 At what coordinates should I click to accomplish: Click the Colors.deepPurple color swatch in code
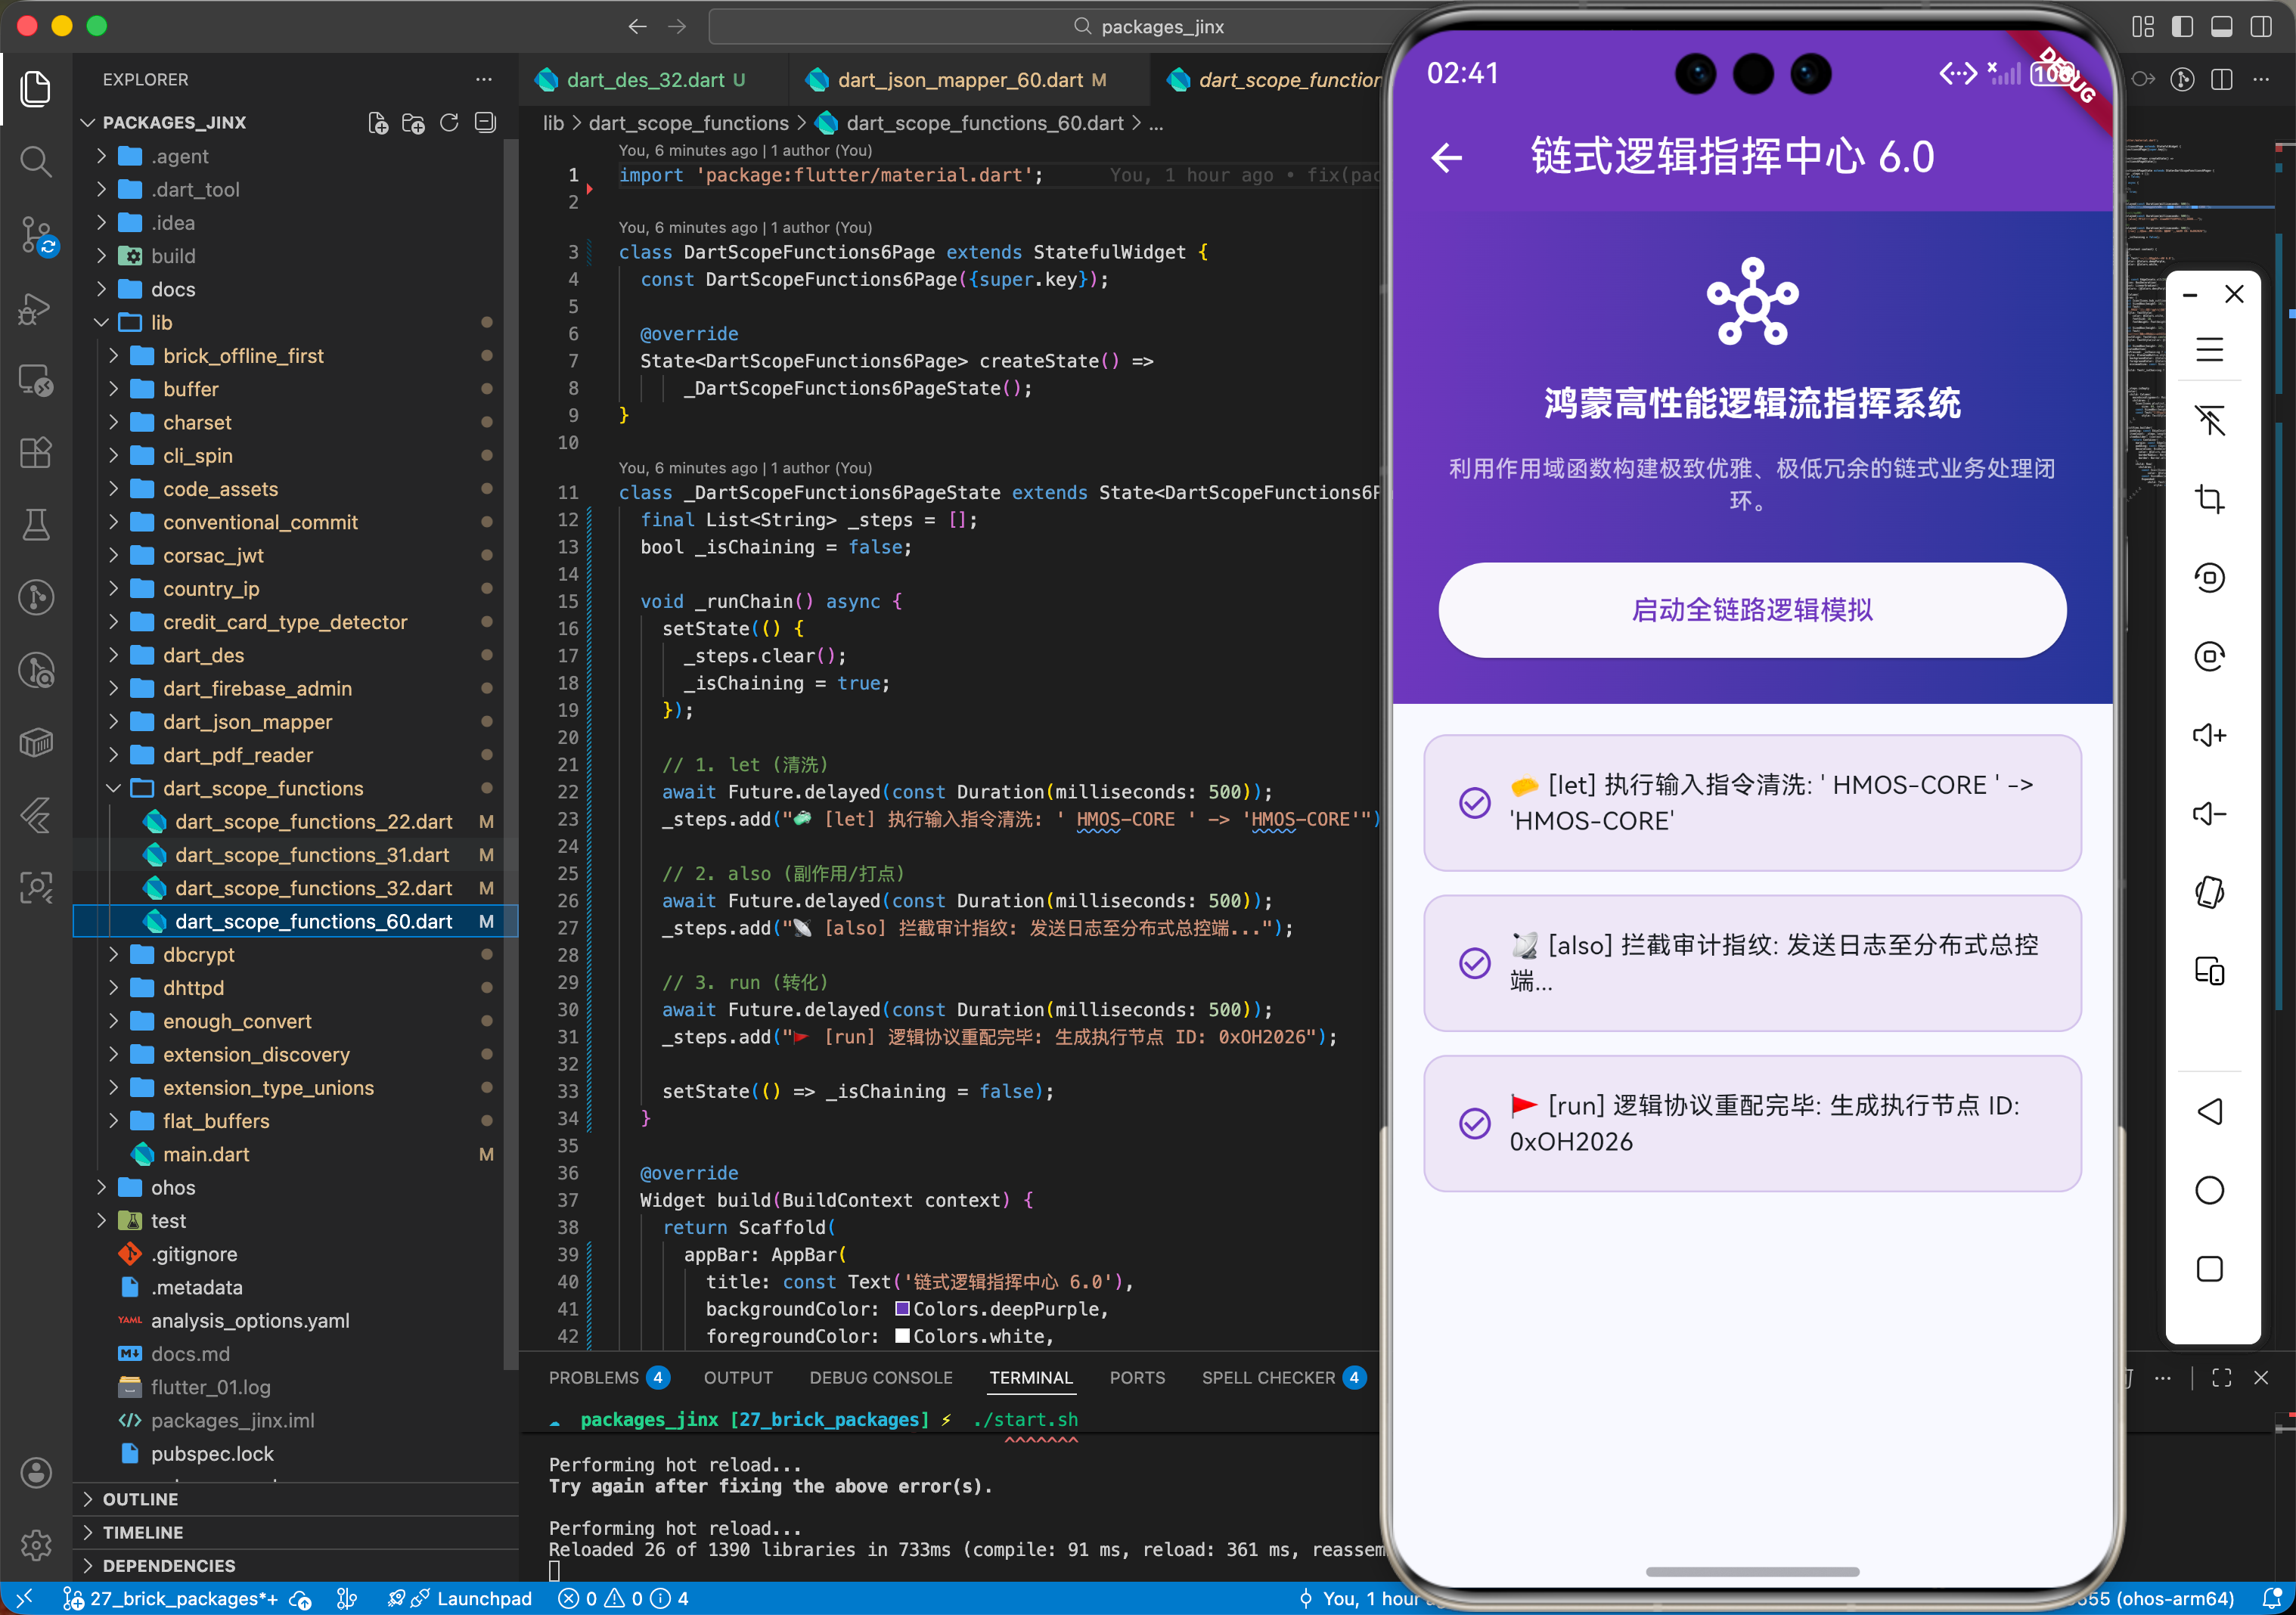[x=902, y=1309]
